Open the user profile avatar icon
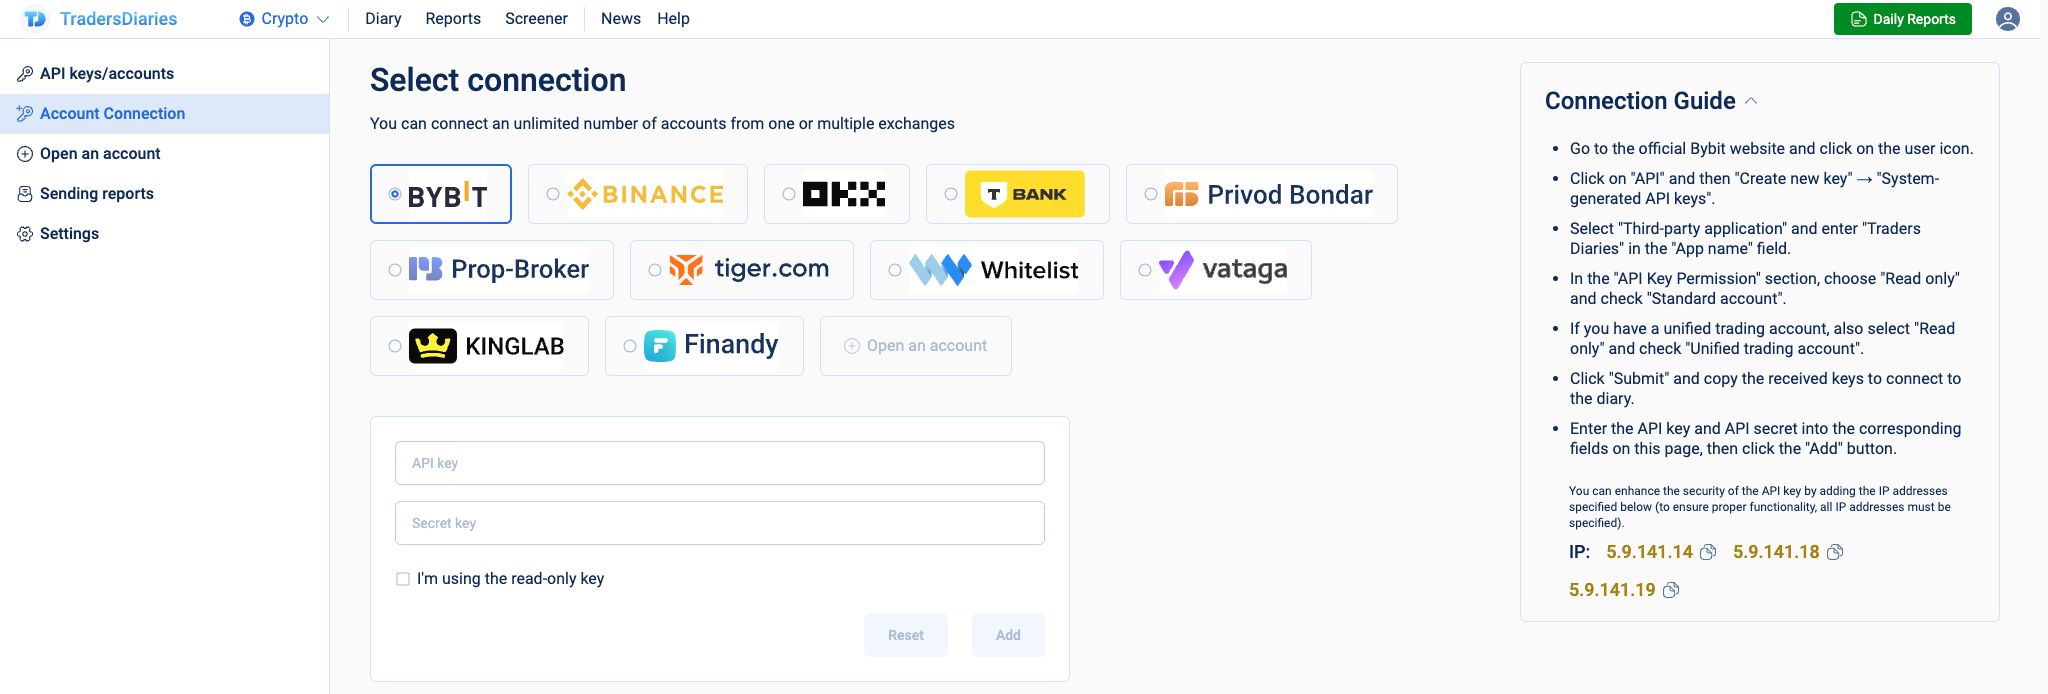 (x=2008, y=18)
